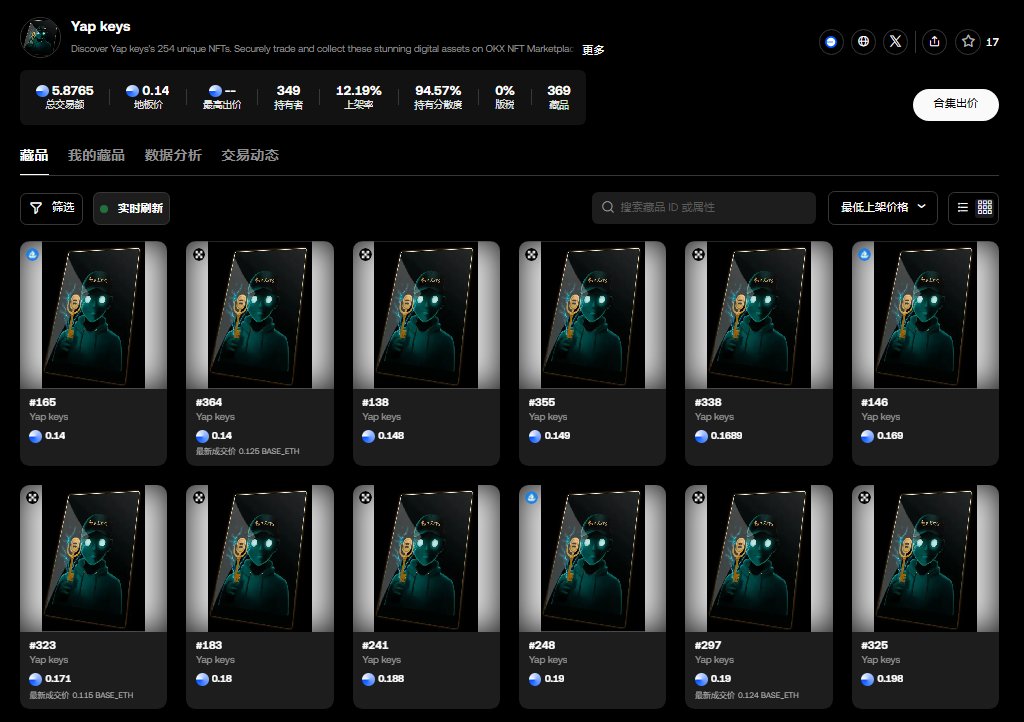Favorite the collection with the star icon

[968, 42]
